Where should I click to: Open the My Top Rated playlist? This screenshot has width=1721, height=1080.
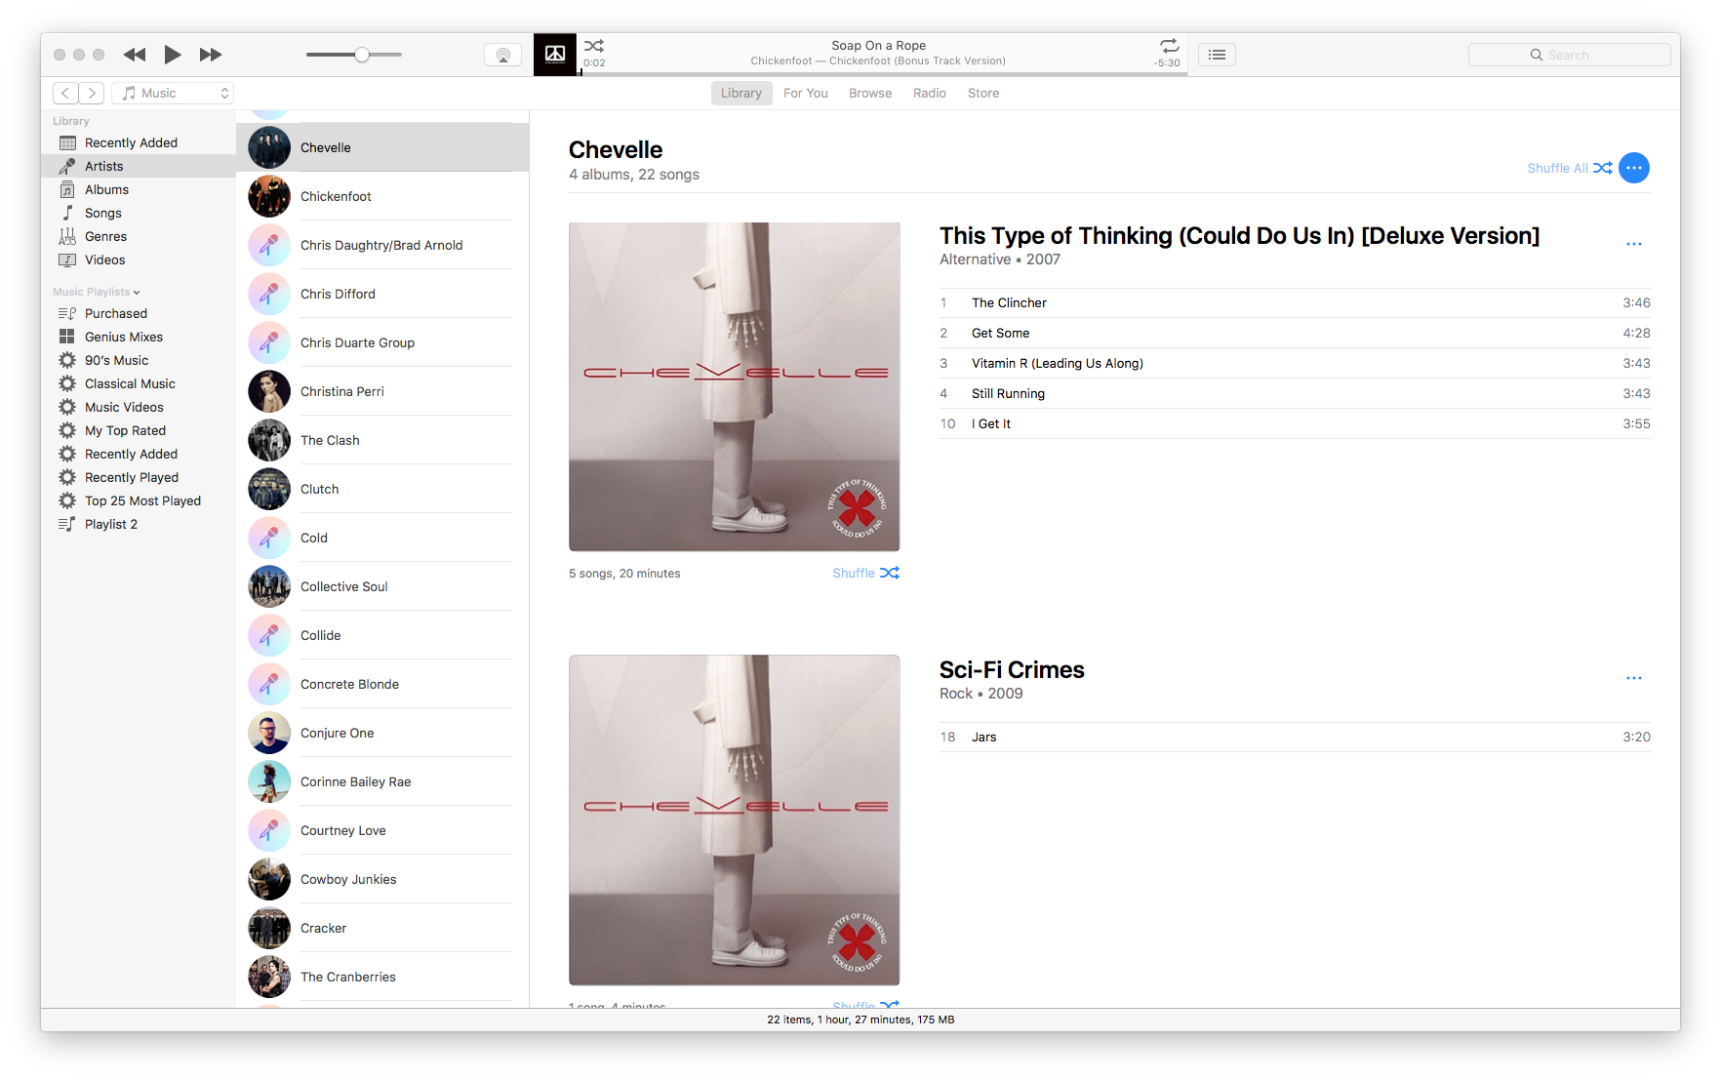click(138, 431)
